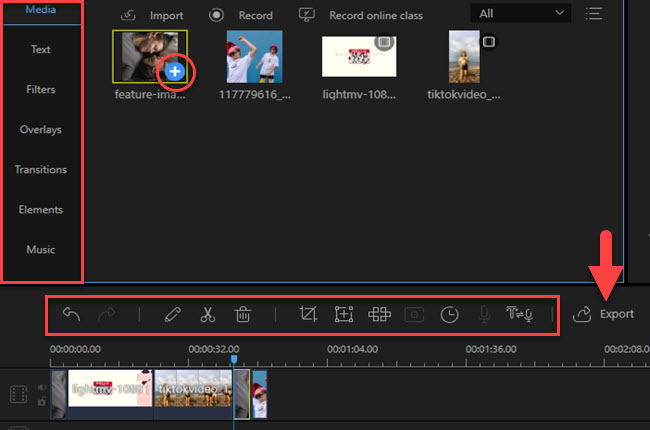Click the timeline playhead marker
The height and width of the screenshot is (430, 650).
click(x=234, y=359)
